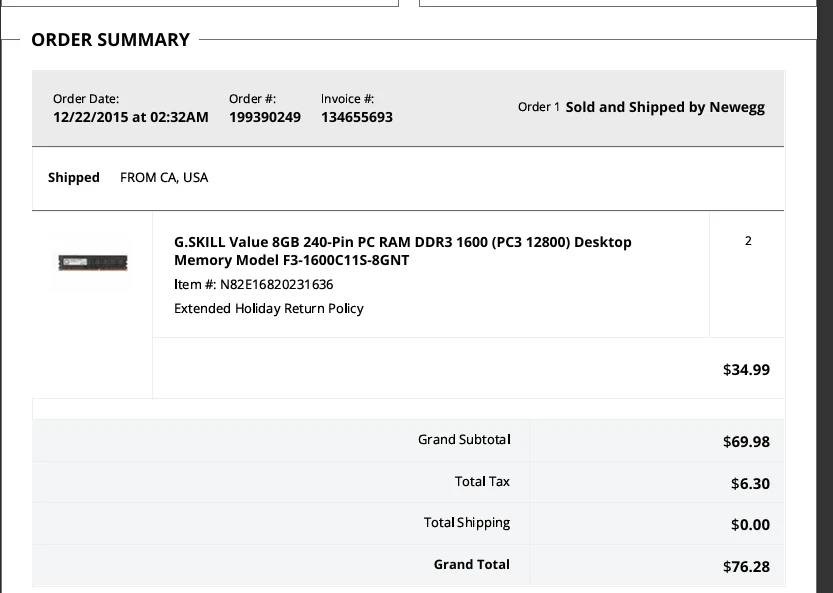Viewport: 833px width, 593px height.
Task: Click the Shipped status label
Action: [x=74, y=178]
